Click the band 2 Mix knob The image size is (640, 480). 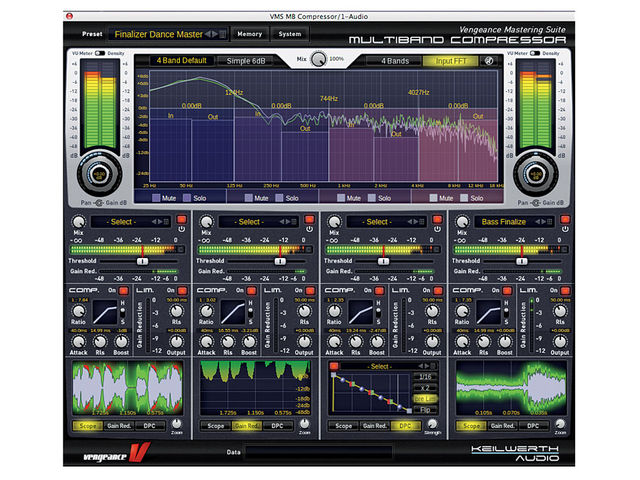pos(207,222)
